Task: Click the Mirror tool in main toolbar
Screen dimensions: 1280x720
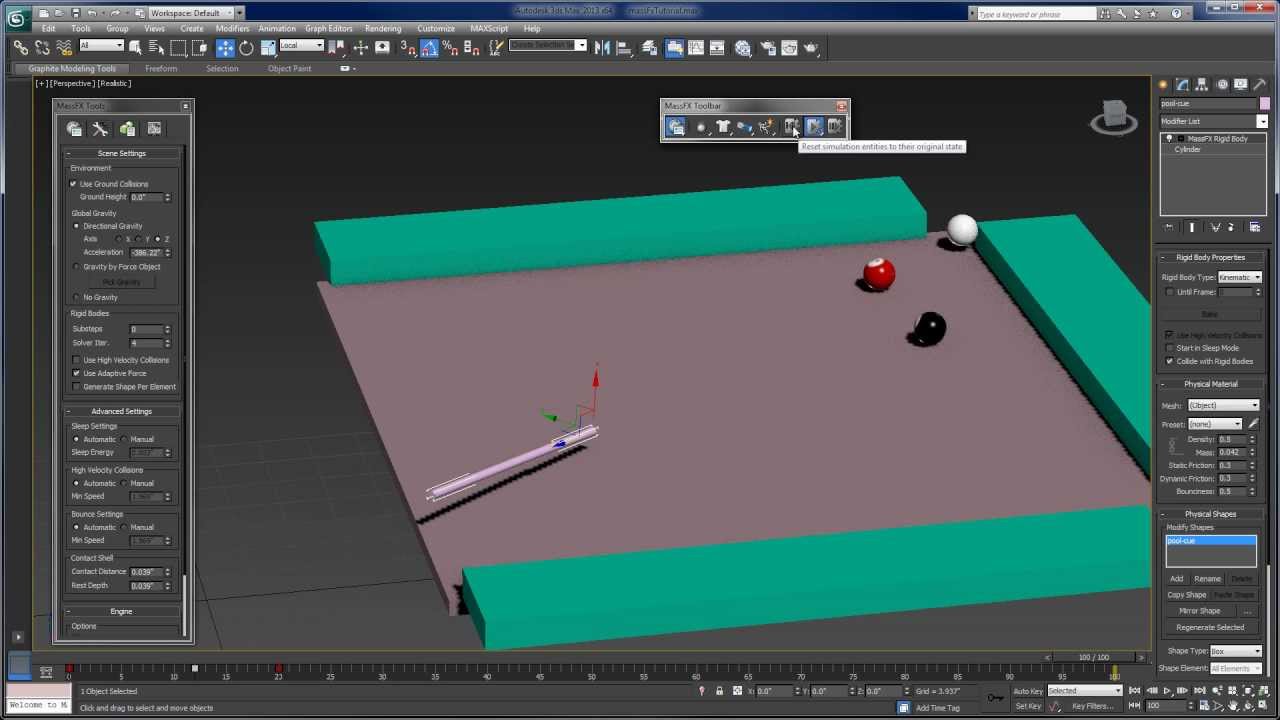Action: pyautogui.click(x=602, y=47)
